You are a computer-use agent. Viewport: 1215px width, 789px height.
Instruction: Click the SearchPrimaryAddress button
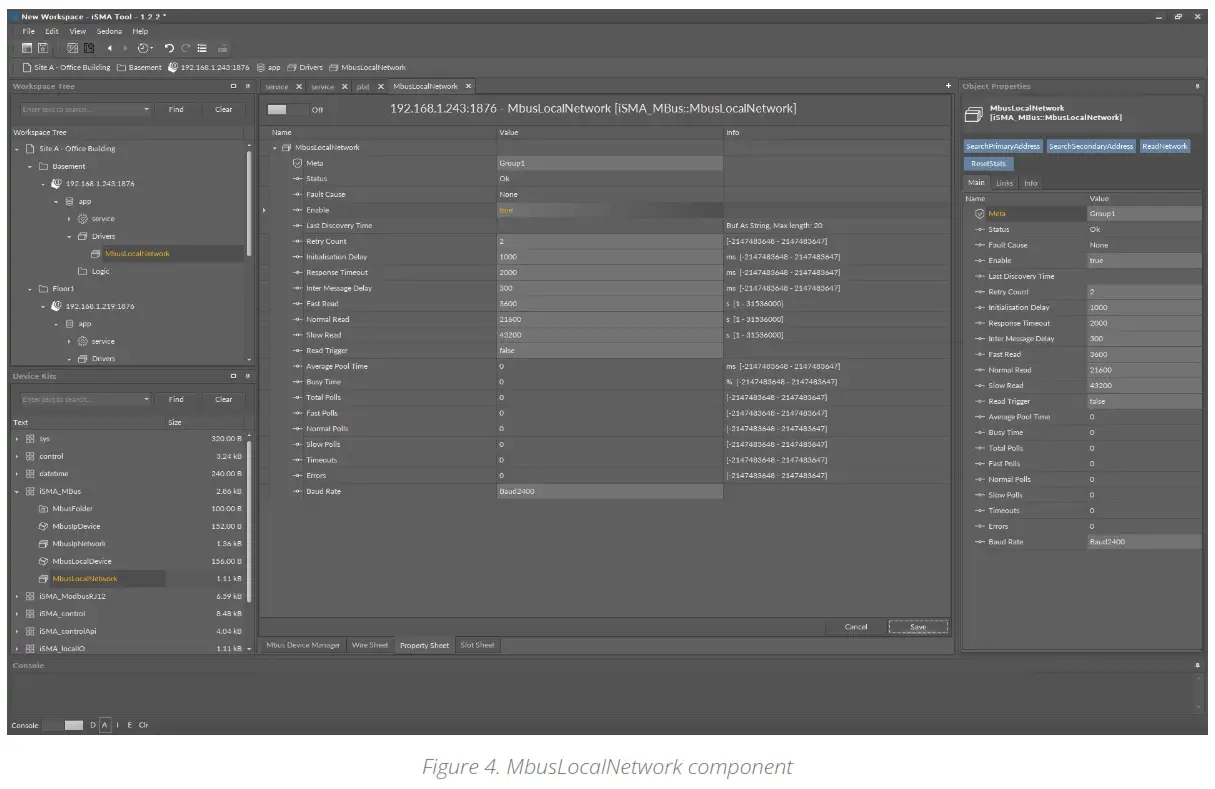pos(1003,146)
